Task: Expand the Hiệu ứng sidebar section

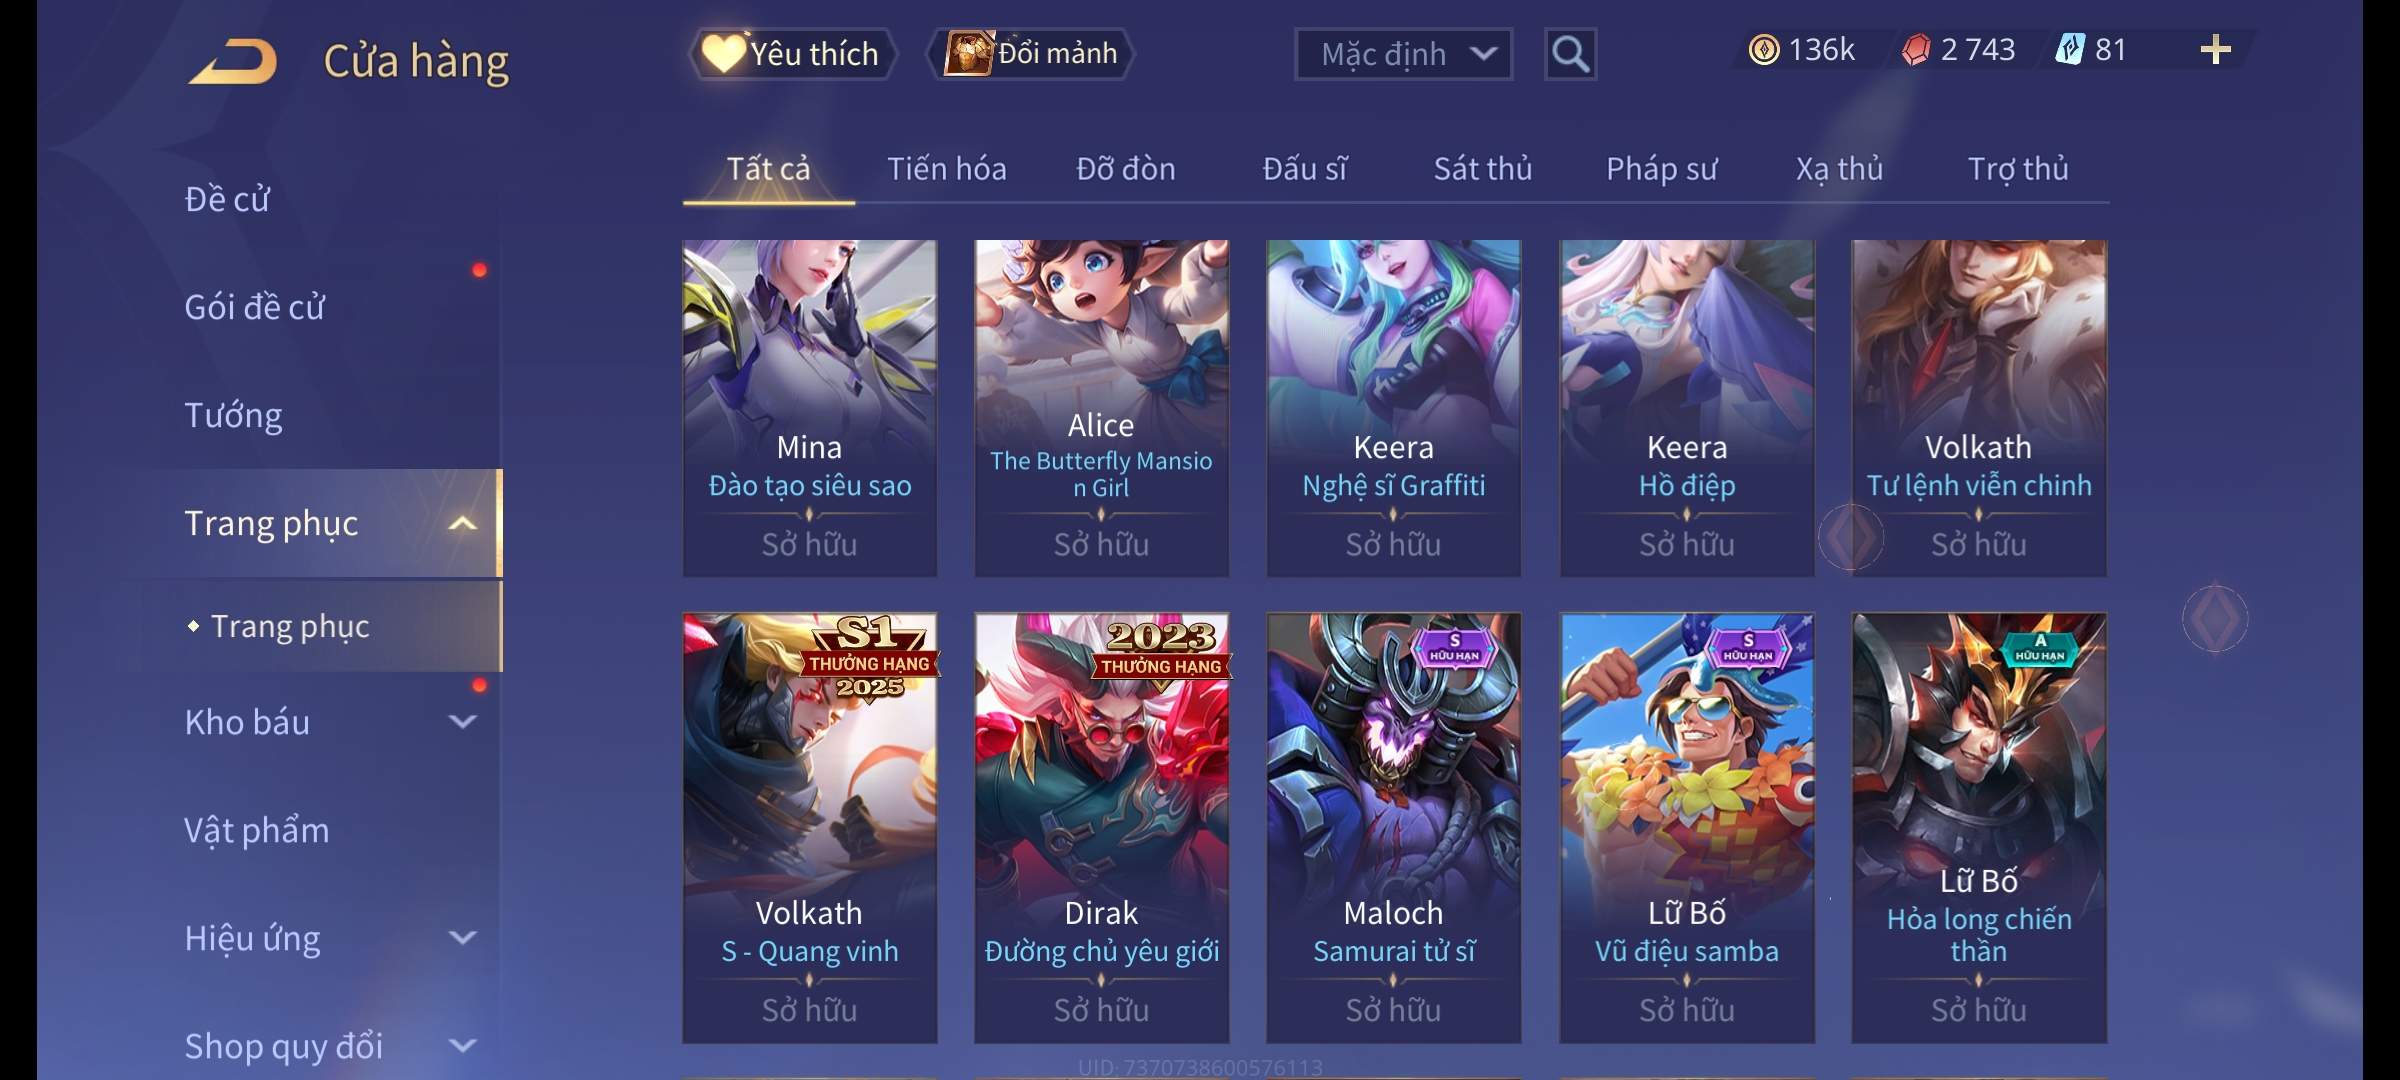Action: pos(462,937)
